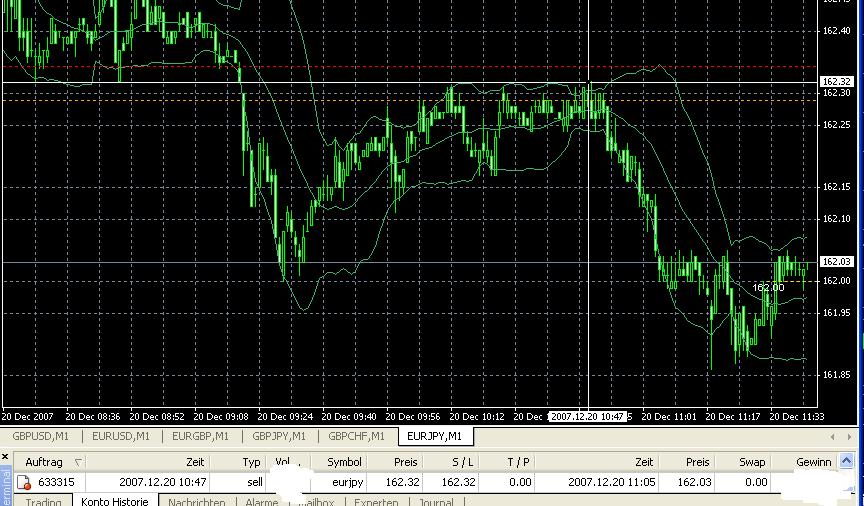Click the 'eurjpy' symbol cell
864x506 pixels.
tap(348, 482)
